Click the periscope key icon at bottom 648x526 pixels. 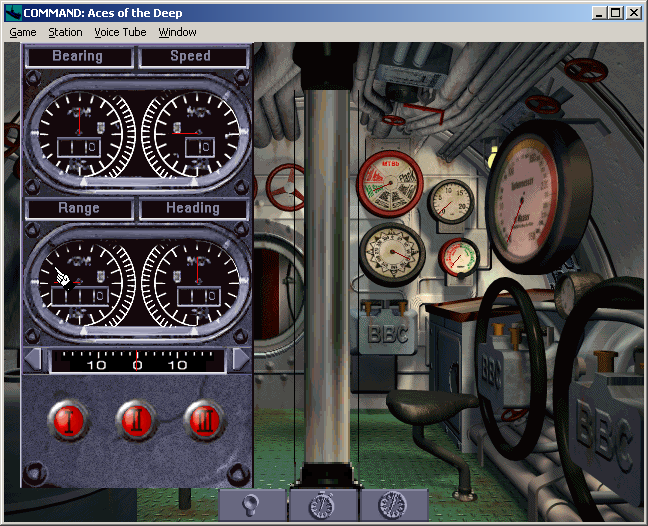tap(251, 505)
